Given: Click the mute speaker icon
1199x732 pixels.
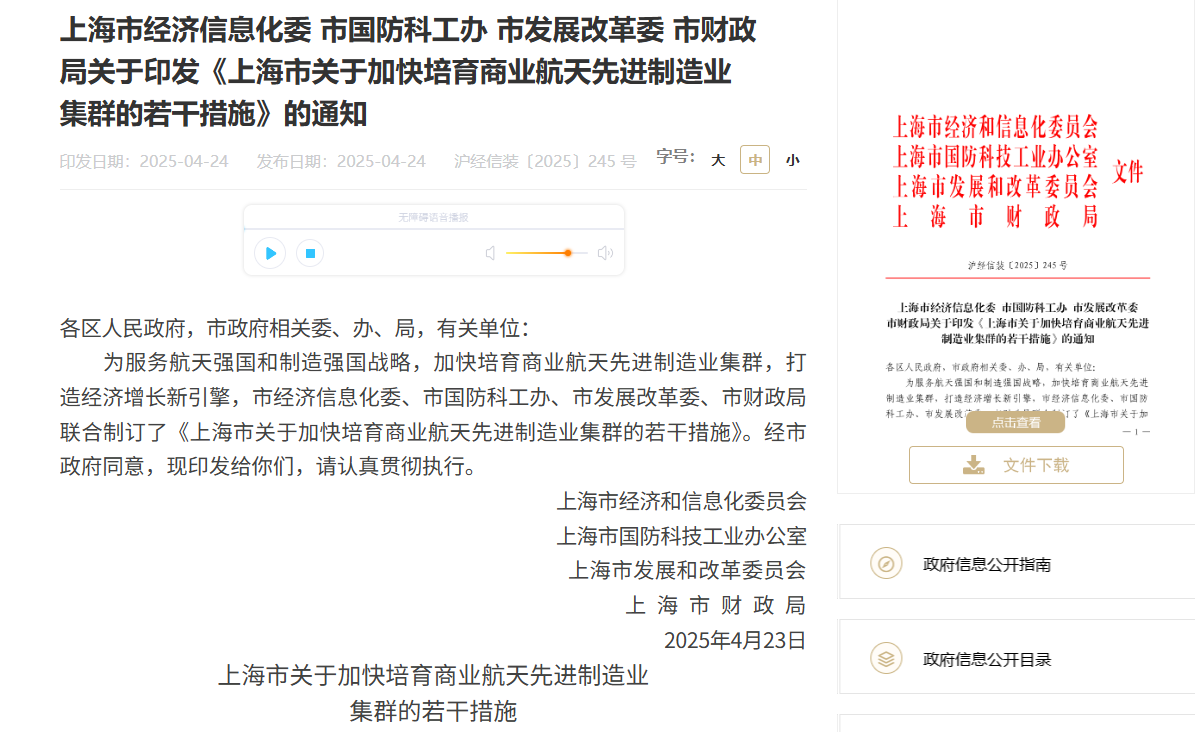Looking at the screenshot, I should (x=490, y=253).
